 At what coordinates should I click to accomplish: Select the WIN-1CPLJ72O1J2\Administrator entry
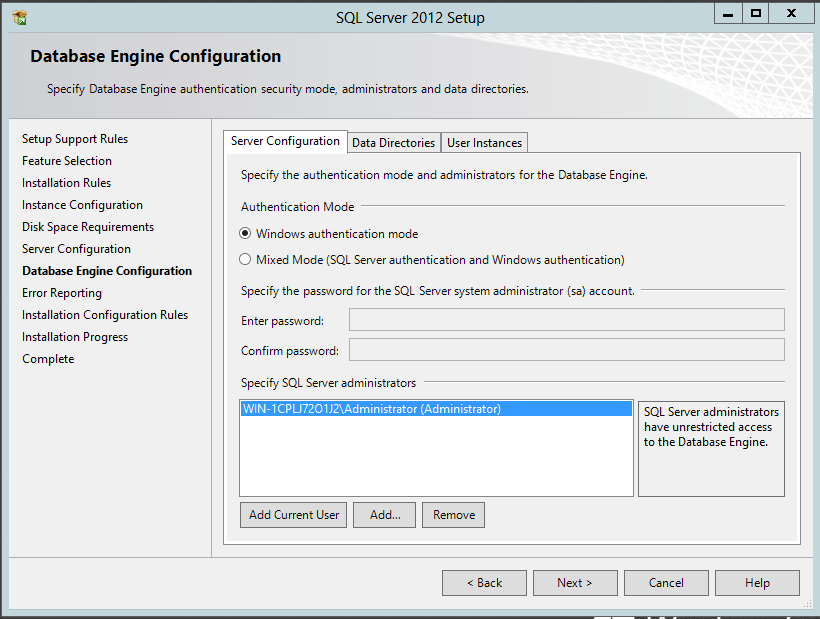pos(436,409)
